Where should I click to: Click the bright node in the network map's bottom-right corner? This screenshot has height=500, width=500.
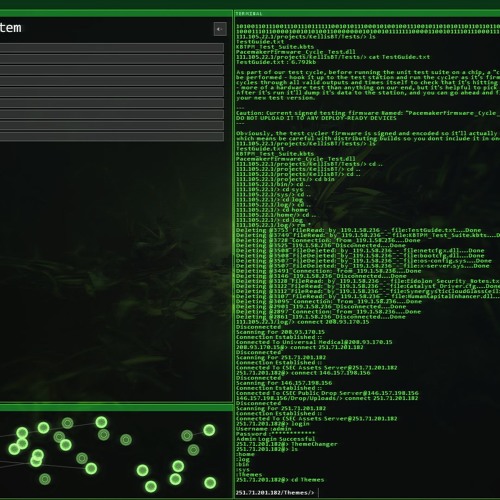pyautogui.click(x=210, y=483)
